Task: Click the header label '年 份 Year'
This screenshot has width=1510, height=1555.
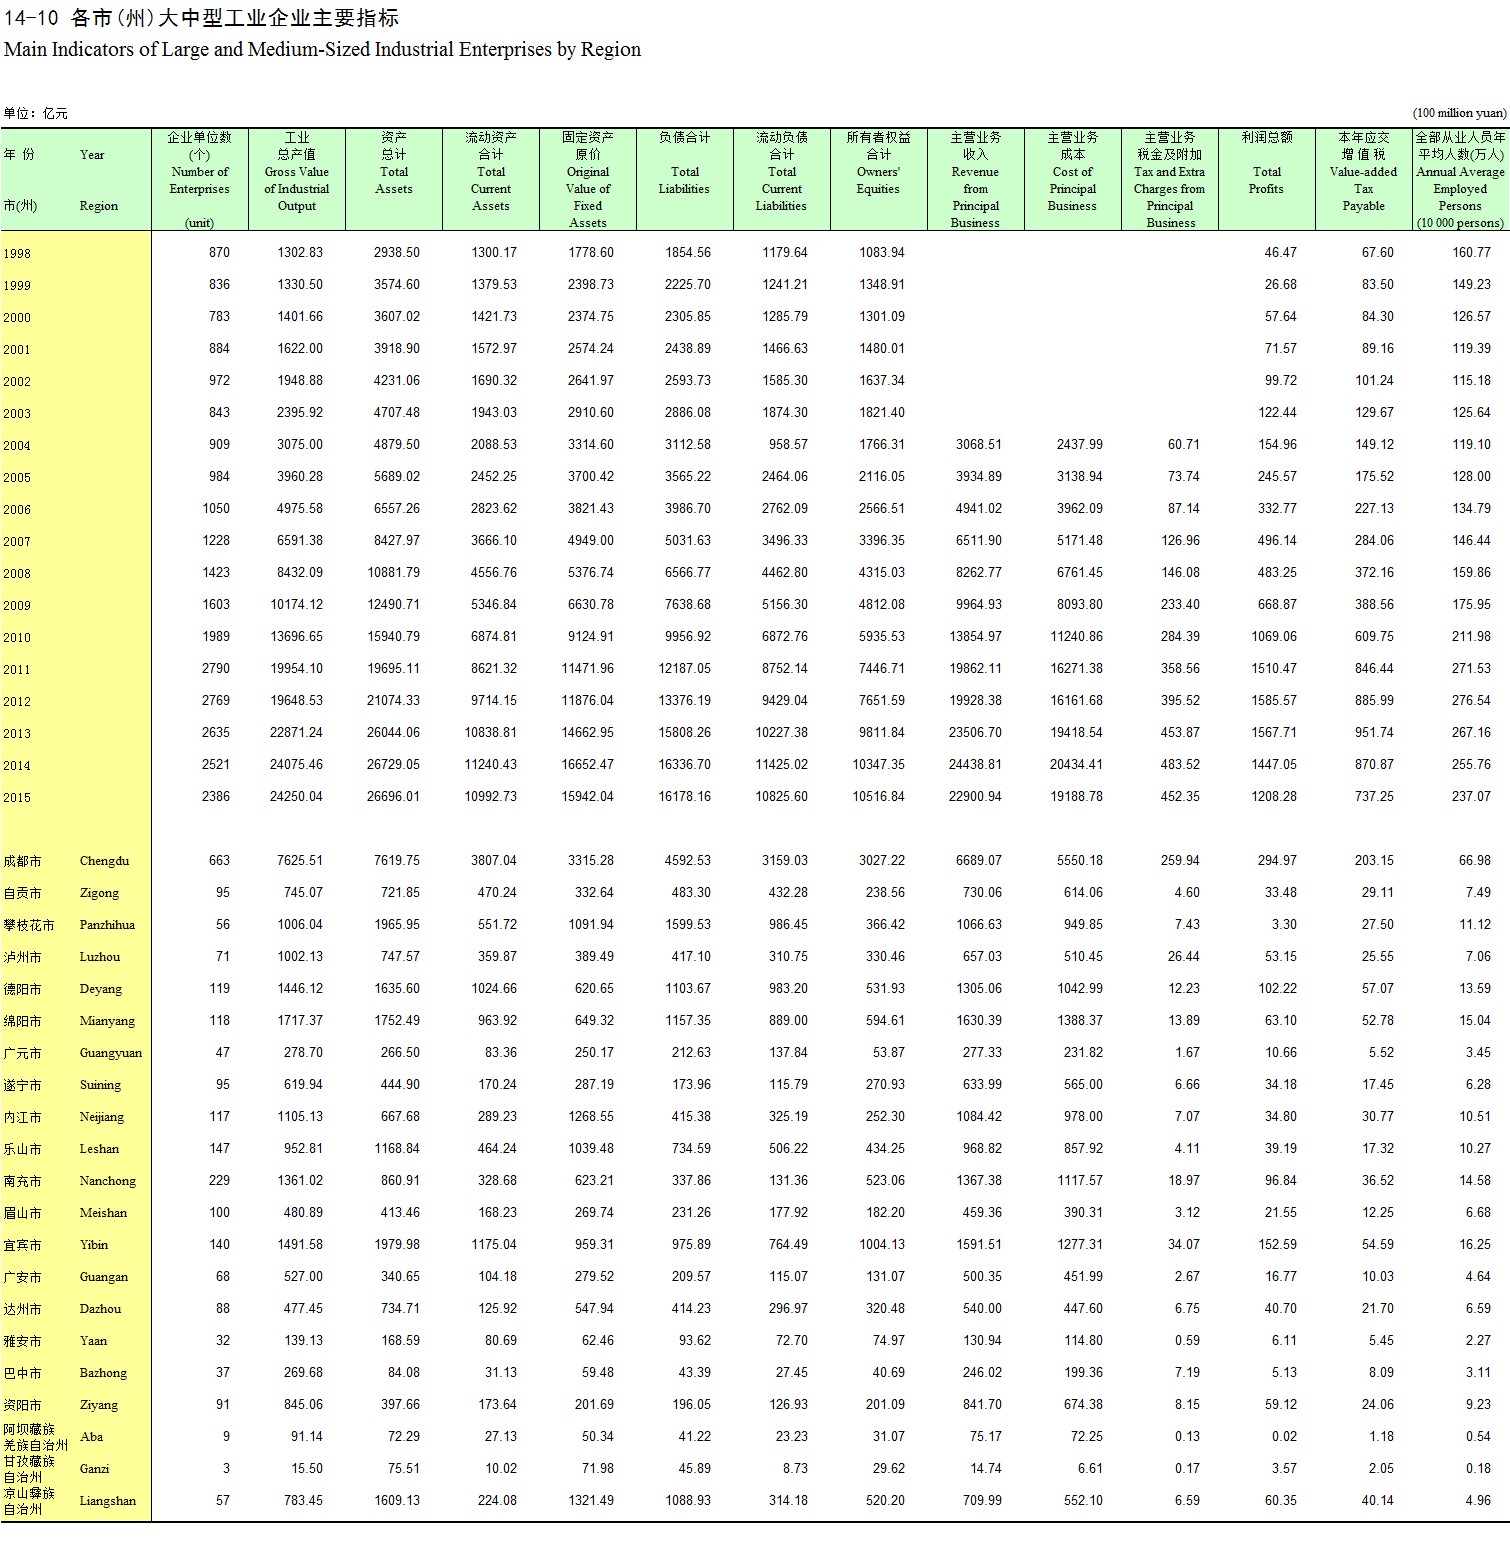Action: tap(54, 155)
